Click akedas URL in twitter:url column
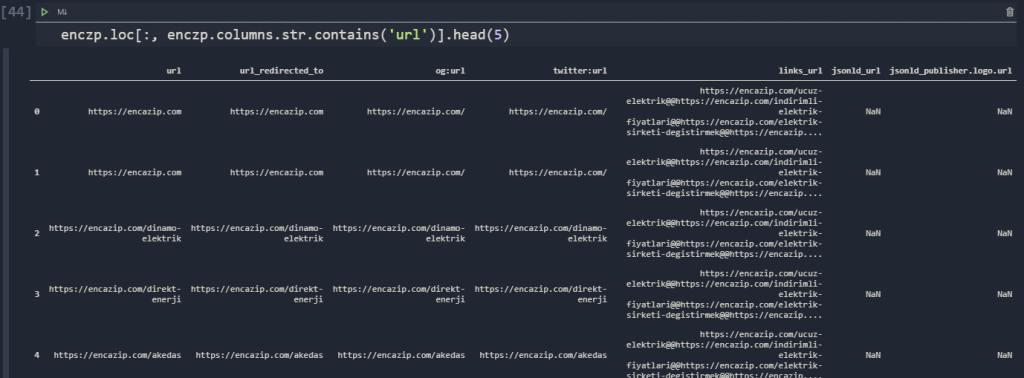The width and height of the screenshot is (1024, 378). (x=543, y=355)
